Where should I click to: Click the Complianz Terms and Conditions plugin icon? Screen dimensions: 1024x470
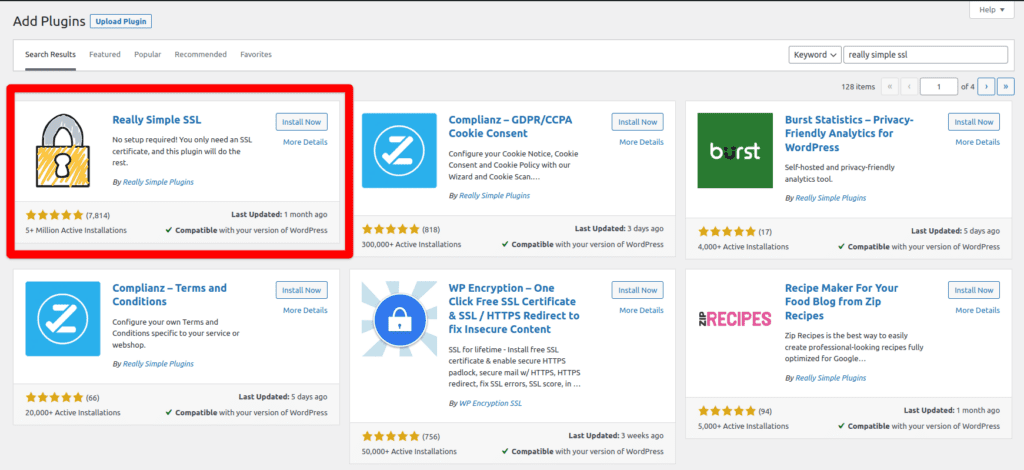tap(62, 319)
